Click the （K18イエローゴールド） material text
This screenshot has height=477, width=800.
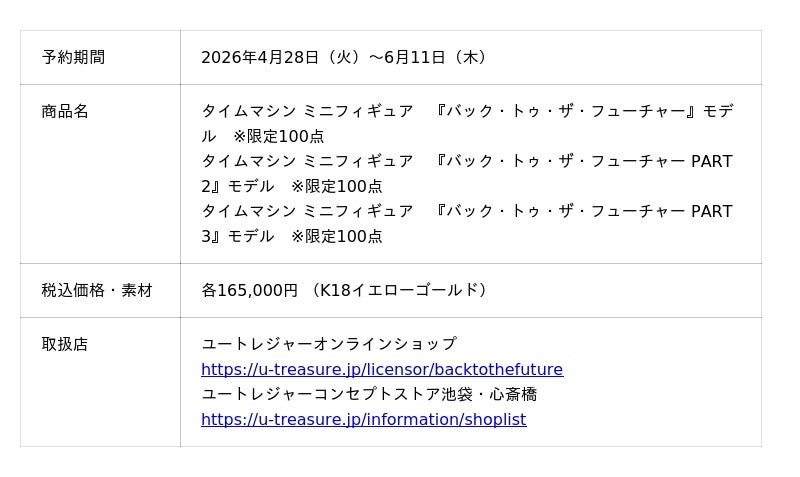pos(400,290)
